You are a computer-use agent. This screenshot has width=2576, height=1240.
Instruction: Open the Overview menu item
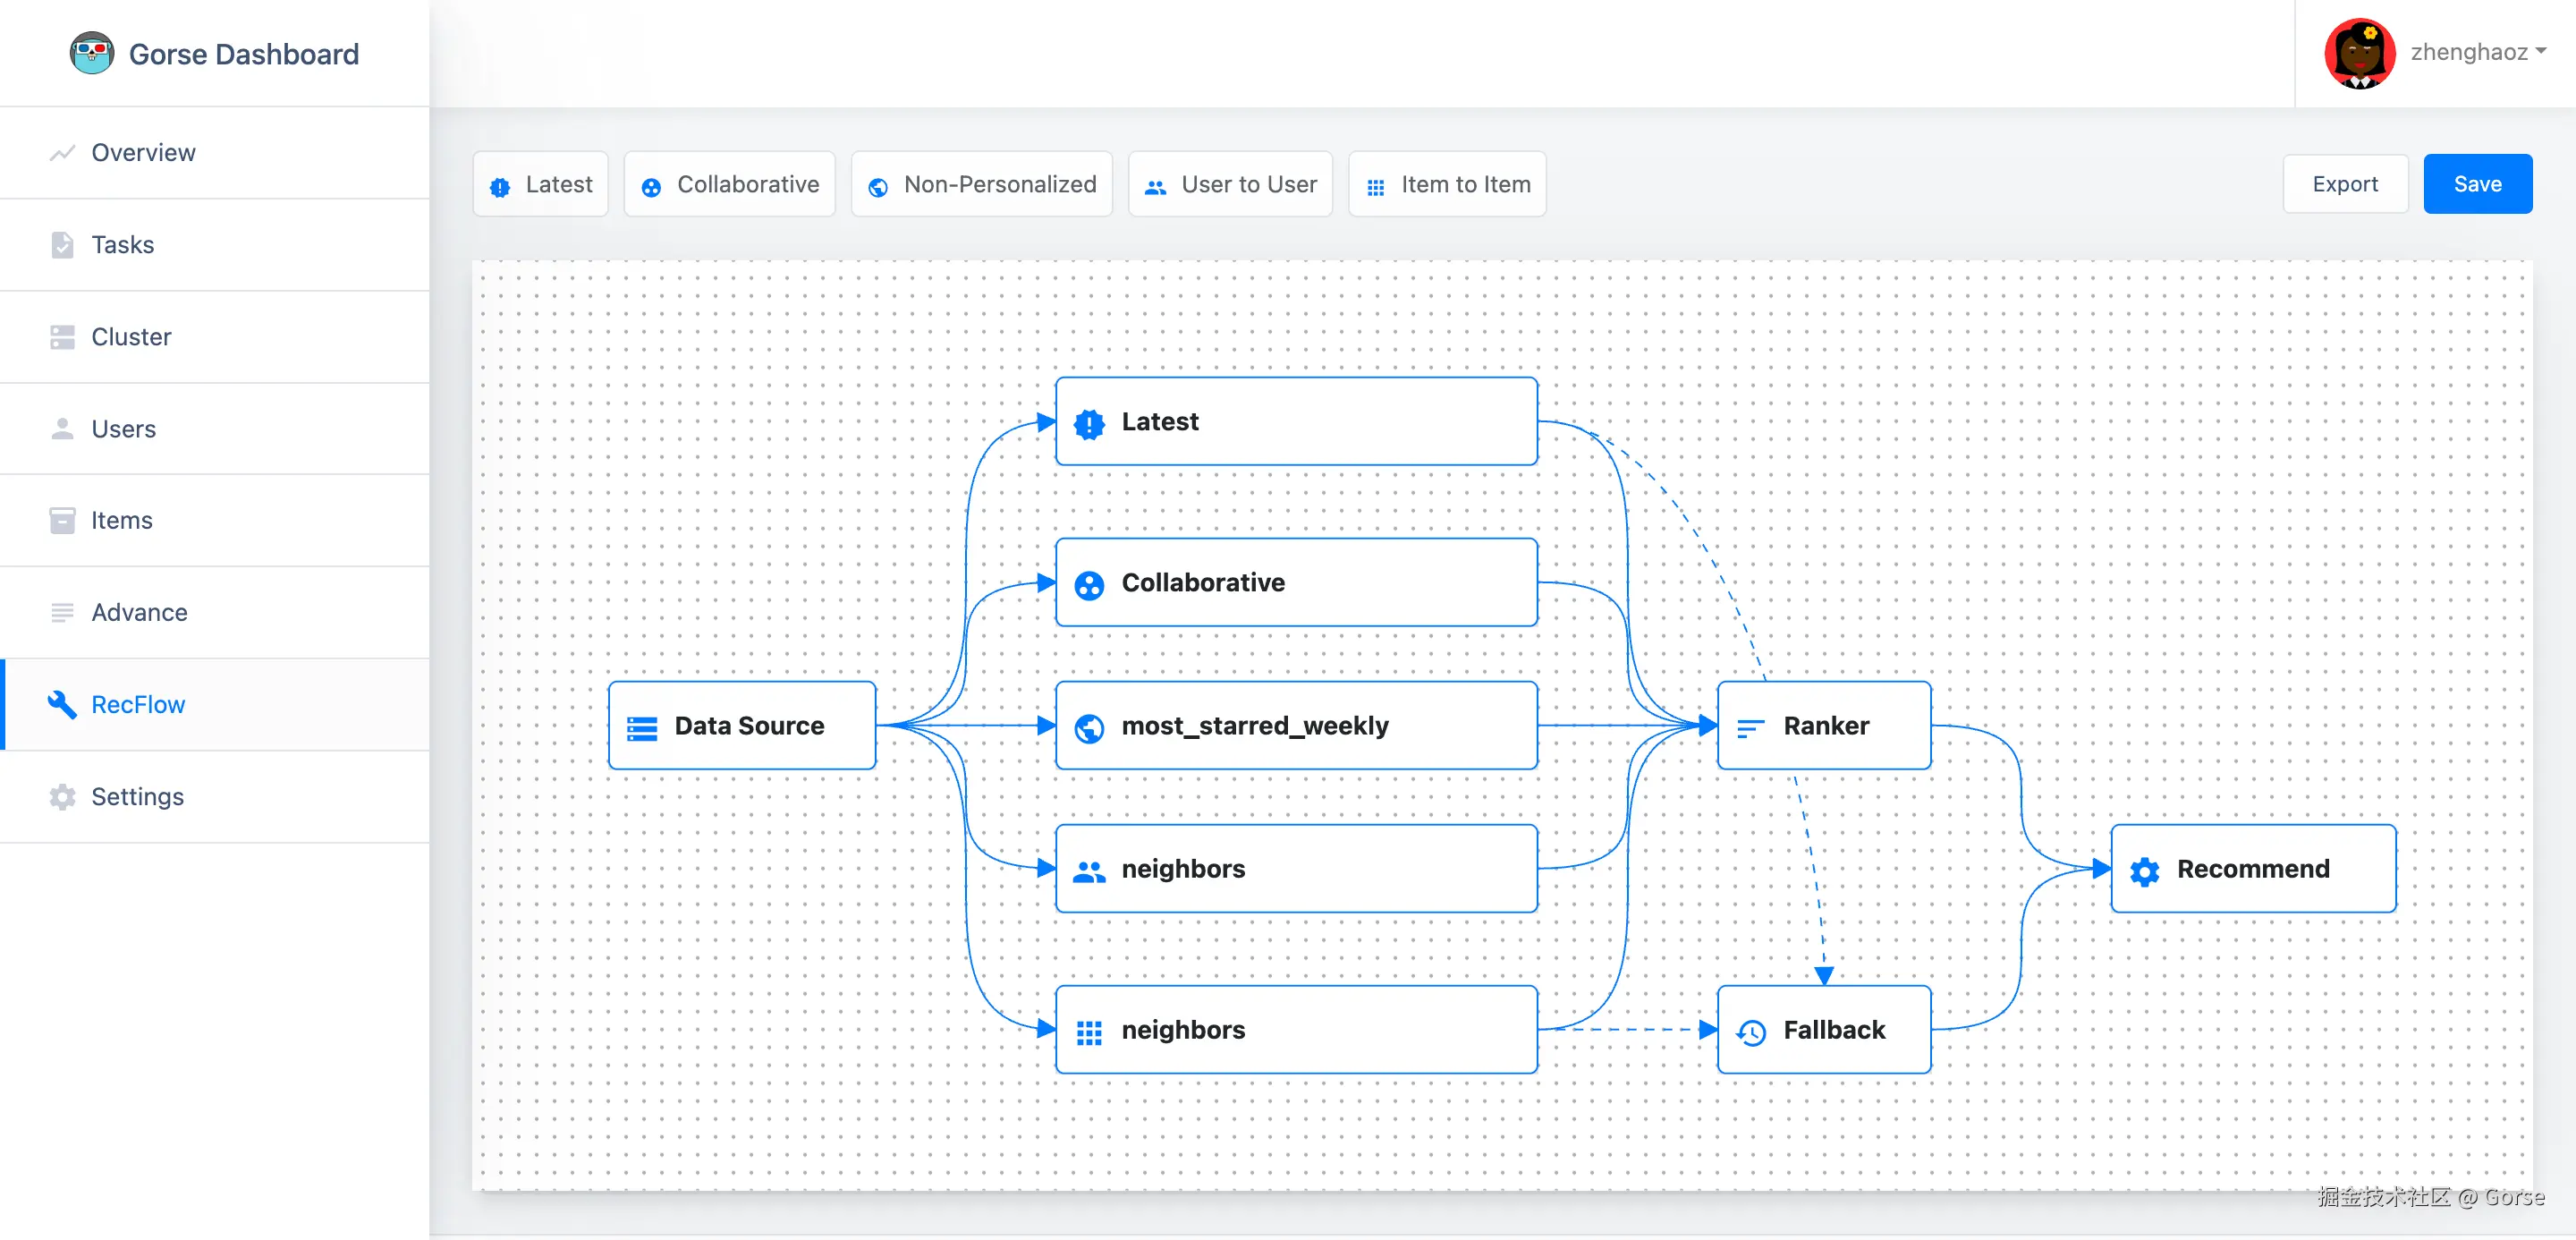pyautogui.click(x=143, y=153)
